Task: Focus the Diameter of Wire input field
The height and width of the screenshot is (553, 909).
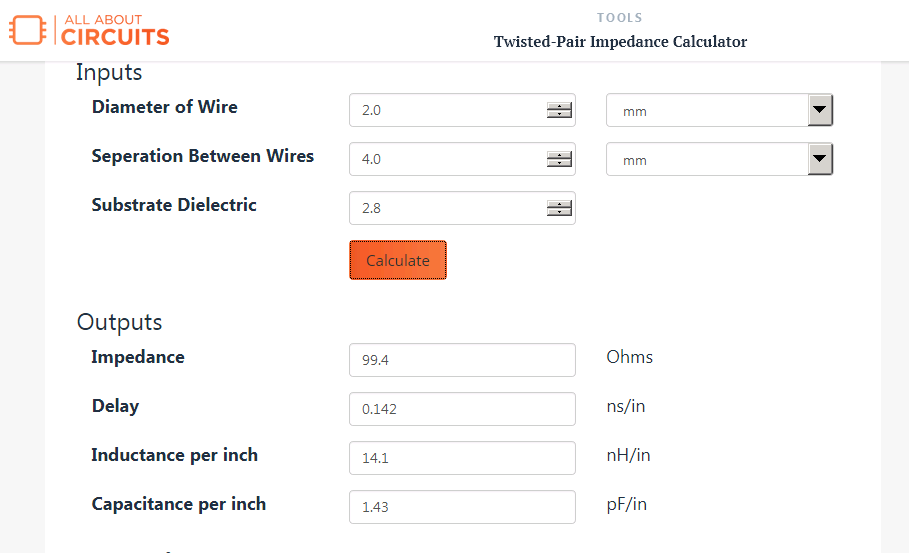Action: 462,110
